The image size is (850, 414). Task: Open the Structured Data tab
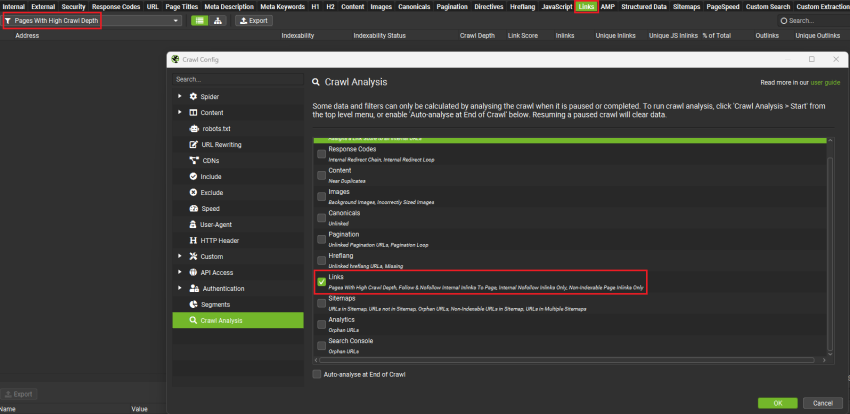tap(643, 7)
